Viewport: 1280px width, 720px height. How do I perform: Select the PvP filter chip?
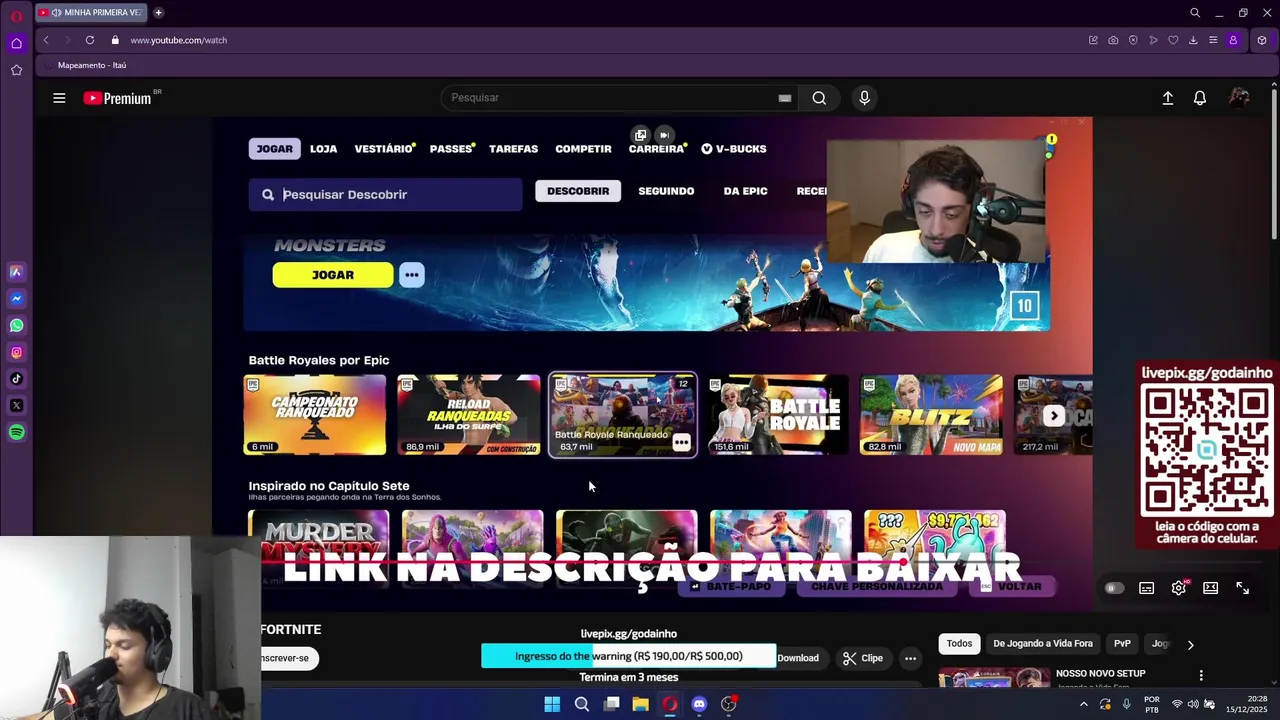coord(1122,644)
